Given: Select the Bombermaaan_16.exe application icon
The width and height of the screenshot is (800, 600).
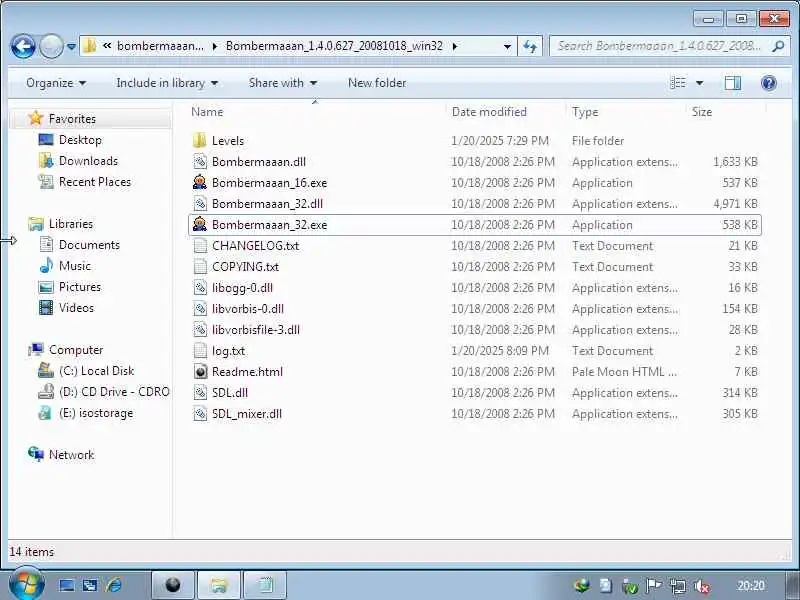Looking at the screenshot, I should (200, 183).
